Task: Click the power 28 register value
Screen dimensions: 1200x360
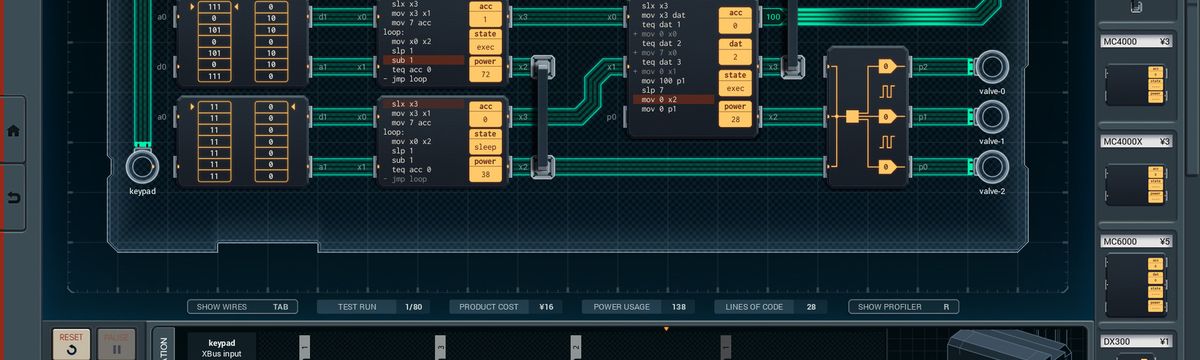Action: click(735, 119)
